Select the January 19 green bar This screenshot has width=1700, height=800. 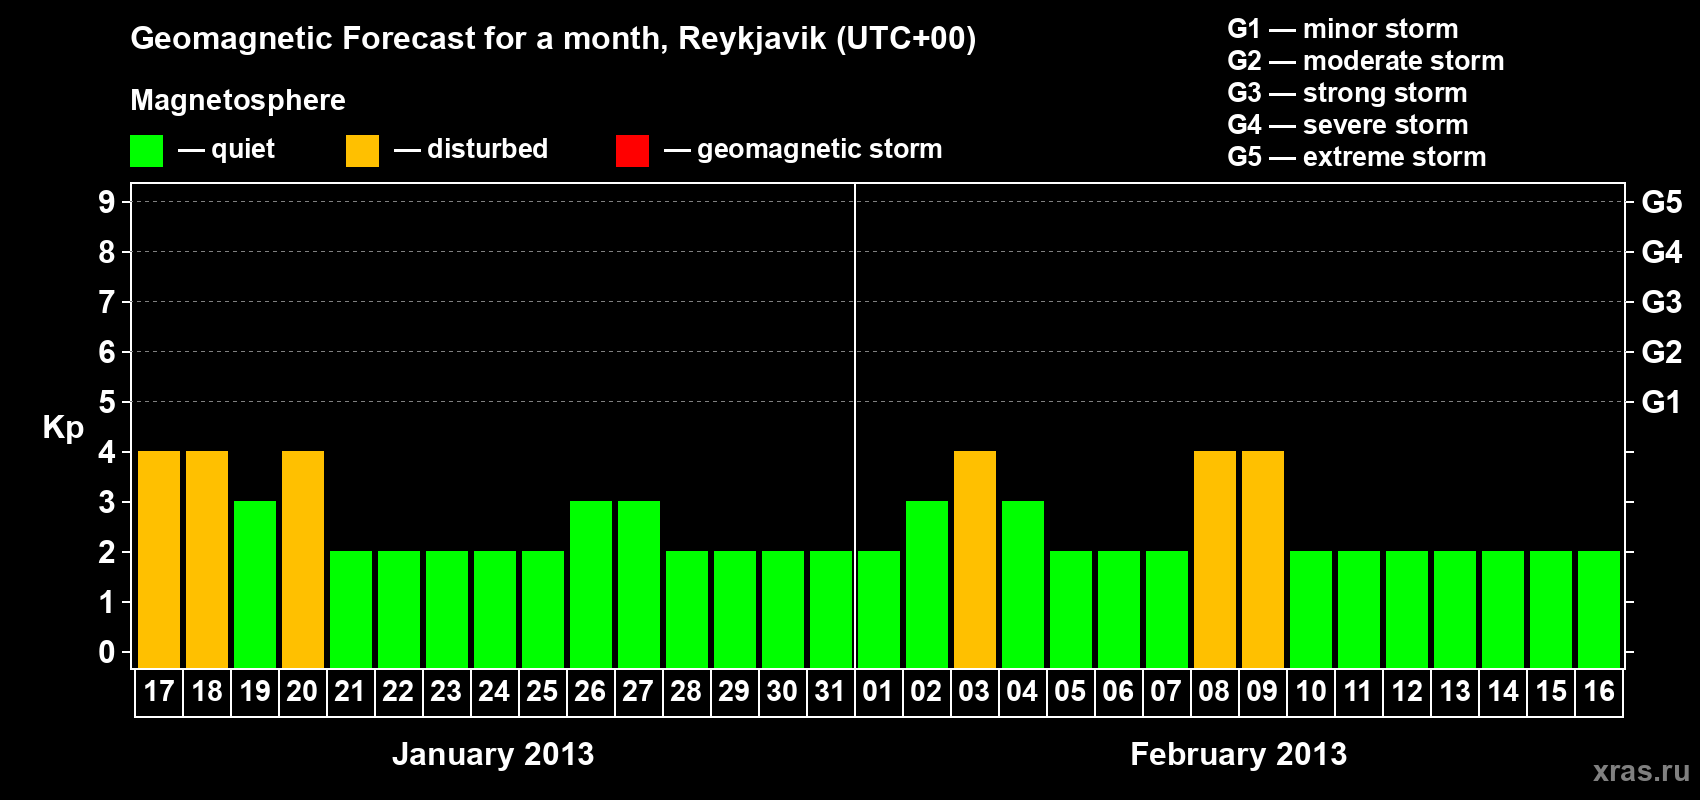pyautogui.click(x=255, y=585)
